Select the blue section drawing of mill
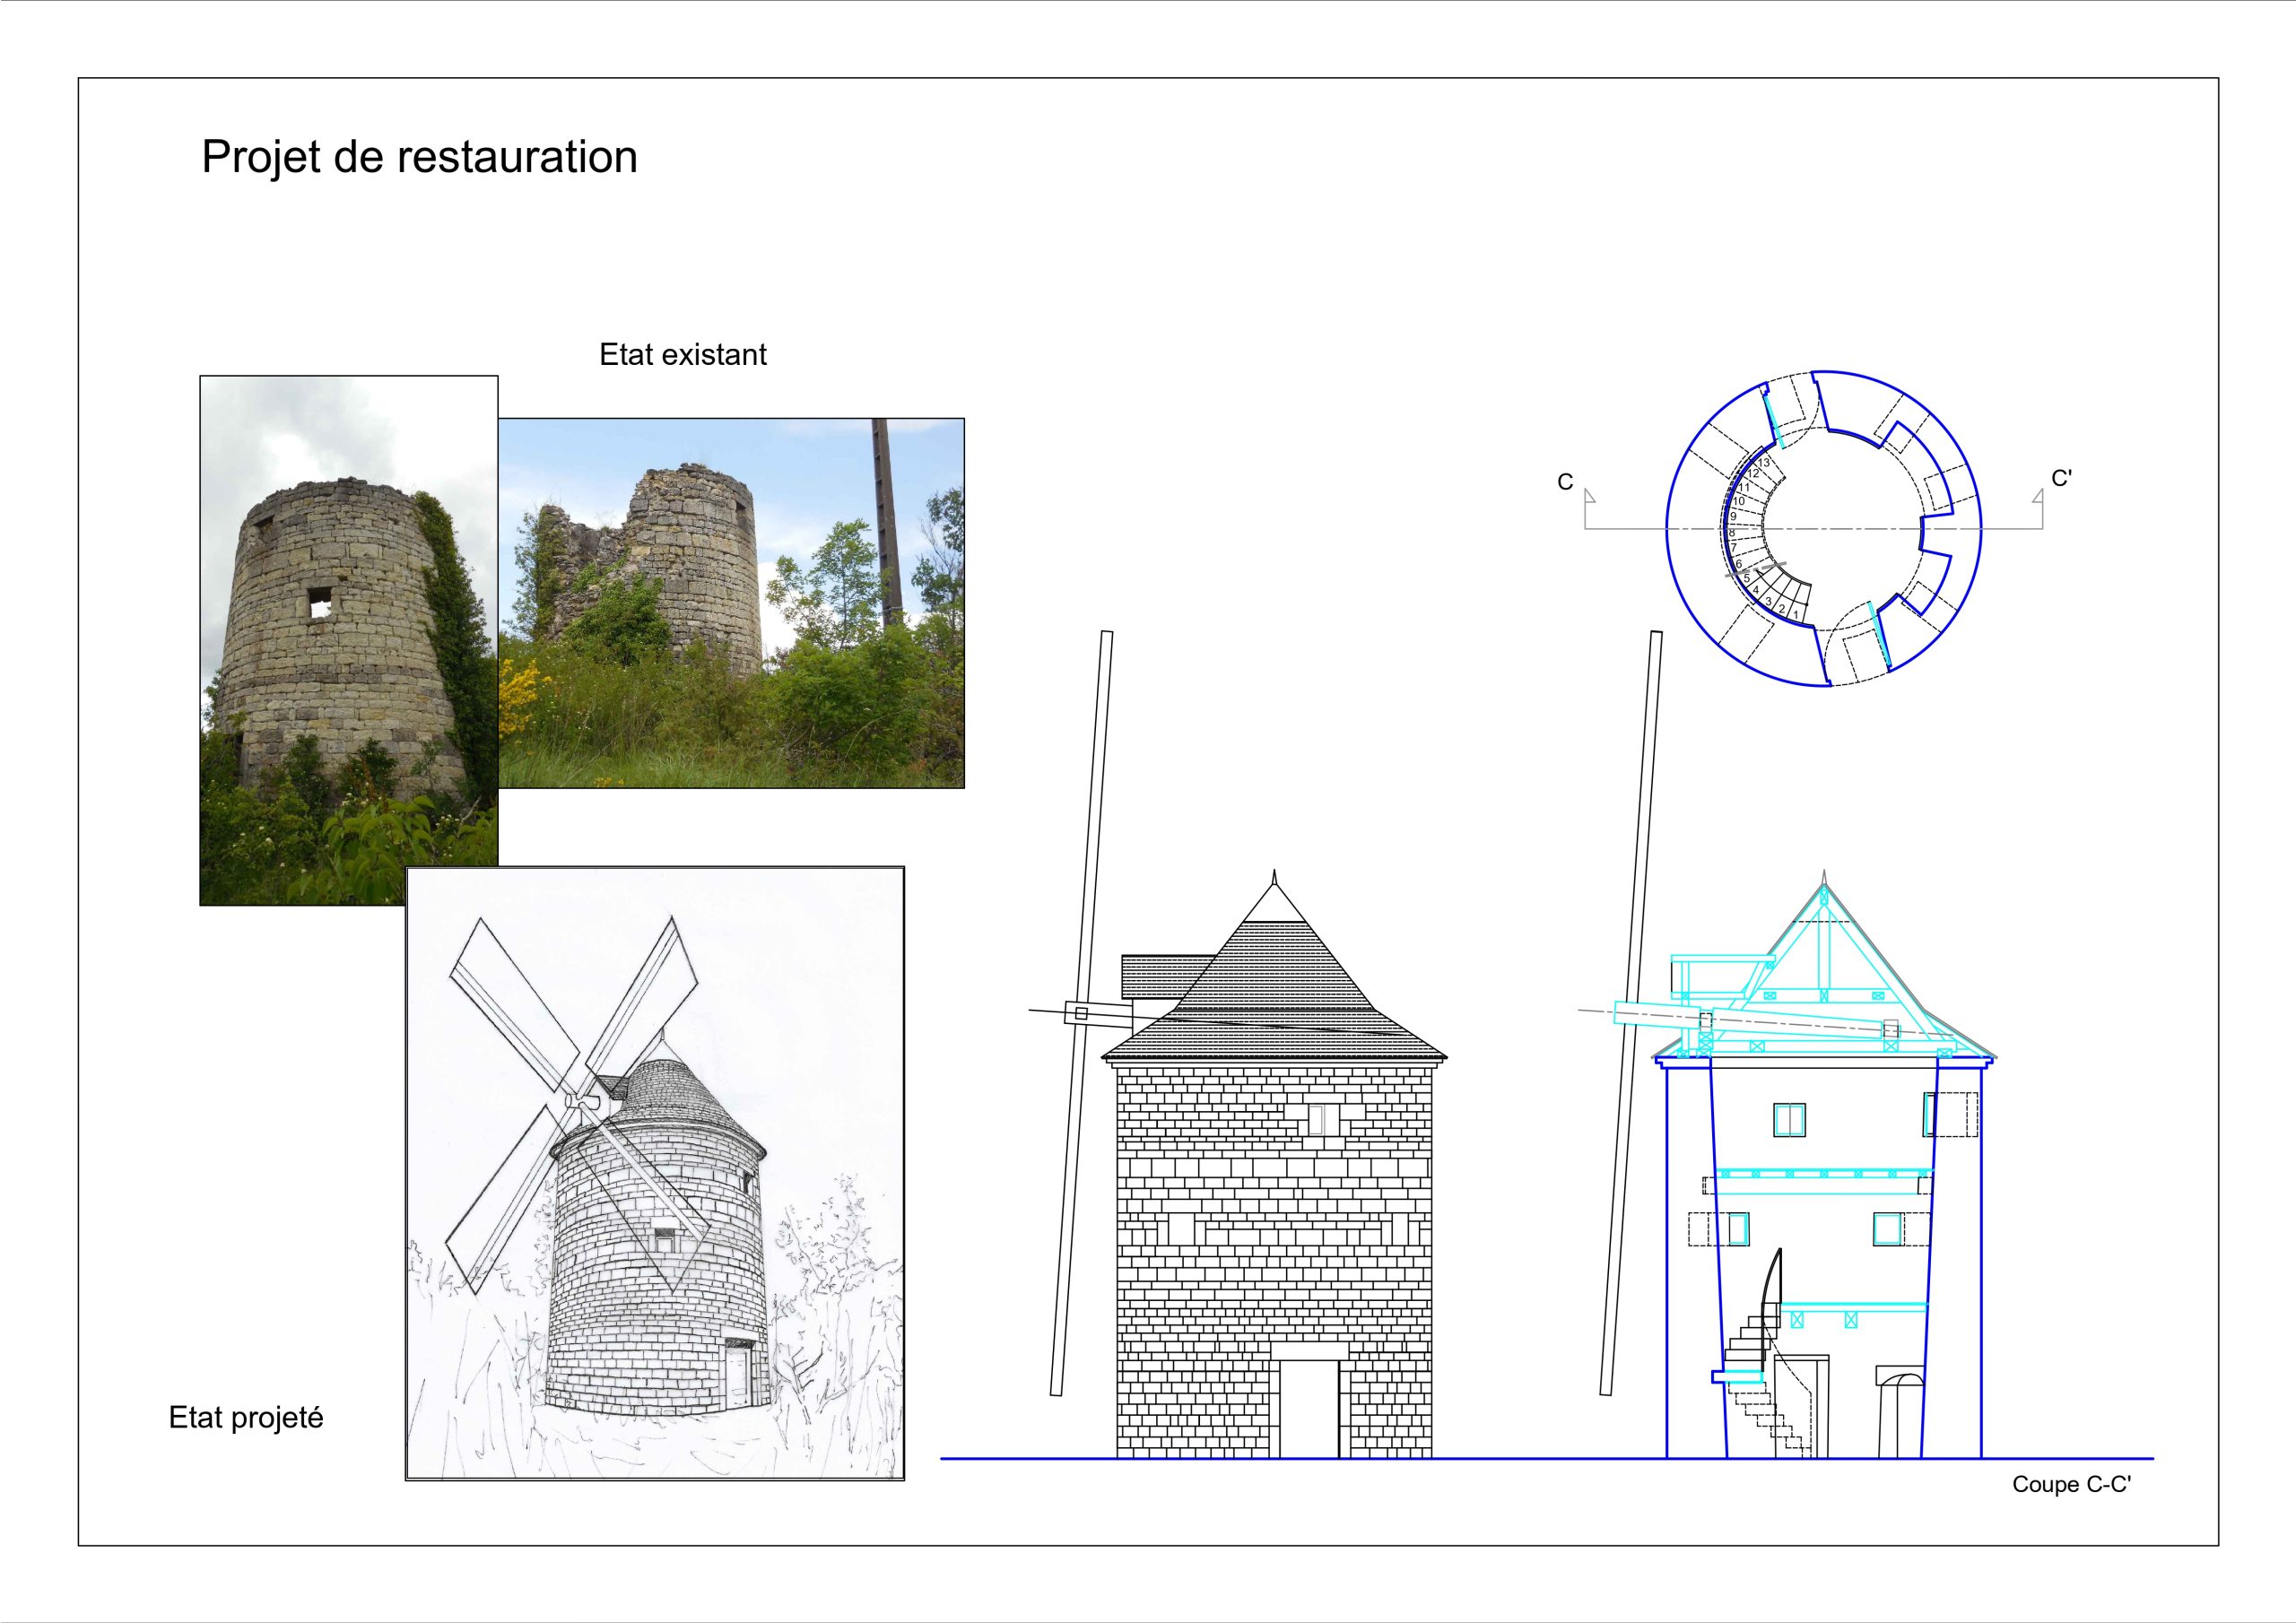Screen dimensions: 2296x1623 (1790, 1044)
